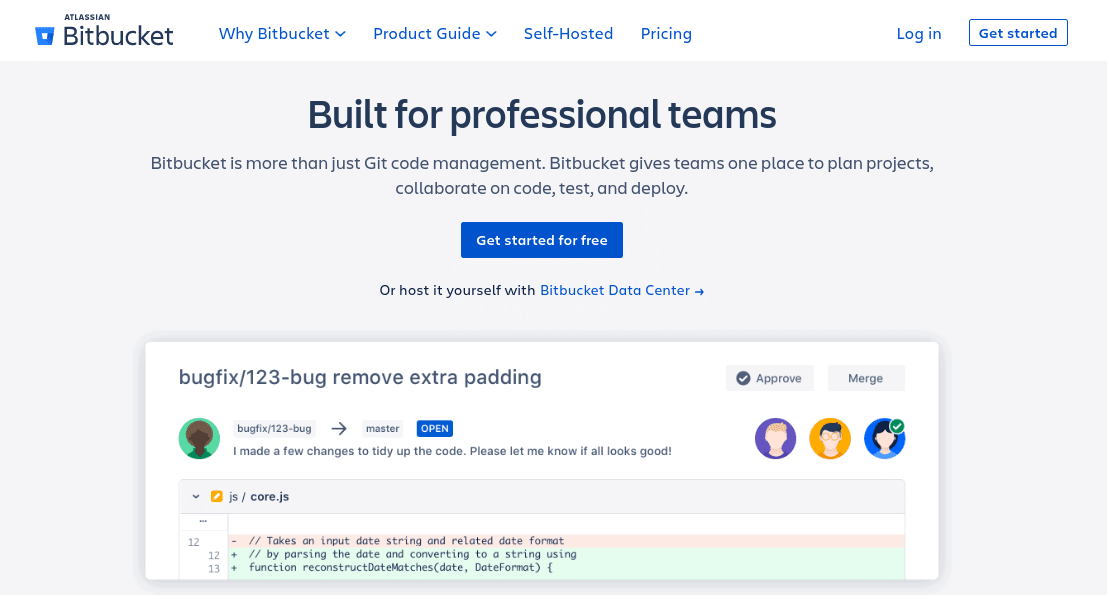The width and height of the screenshot is (1107, 595).
Task: Toggle approval with the Approve button
Action: click(770, 378)
